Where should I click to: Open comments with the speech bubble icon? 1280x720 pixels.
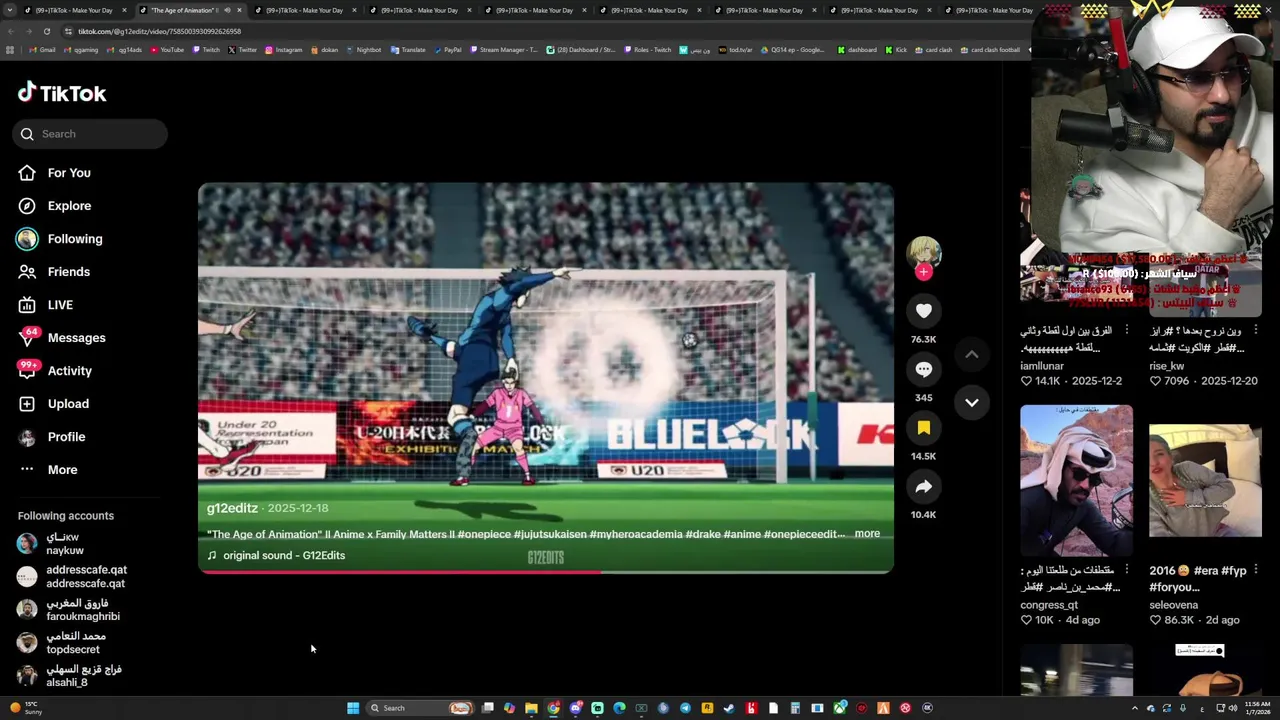tap(923, 369)
